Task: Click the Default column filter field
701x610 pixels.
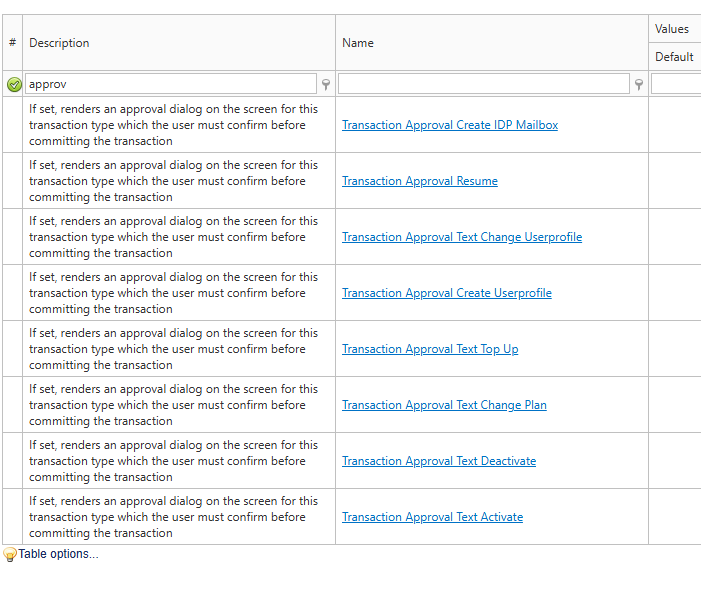Action: (676, 85)
